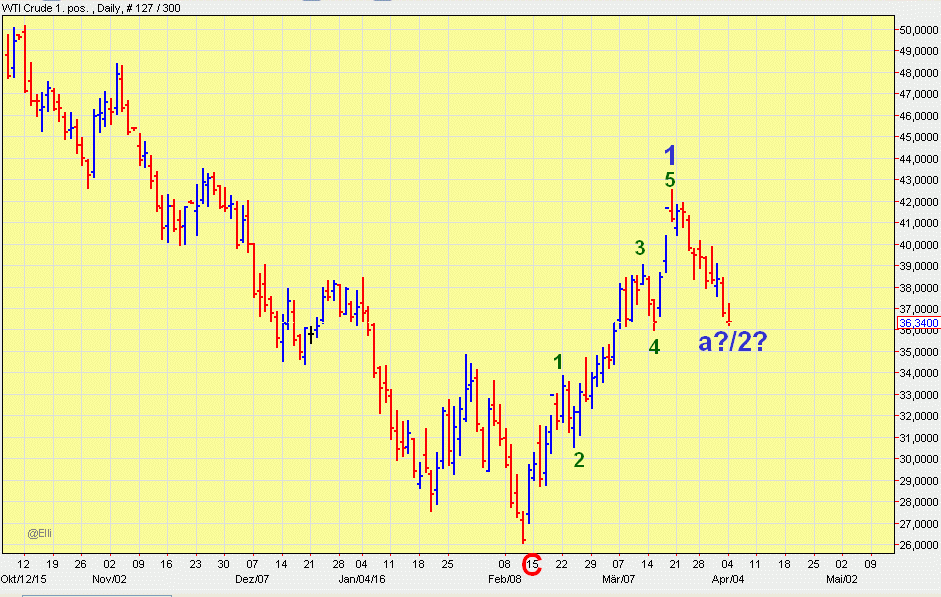This screenshot has height=597, width=941.
Task: Click the large blue wave 1 label
Action: (671, 156)
